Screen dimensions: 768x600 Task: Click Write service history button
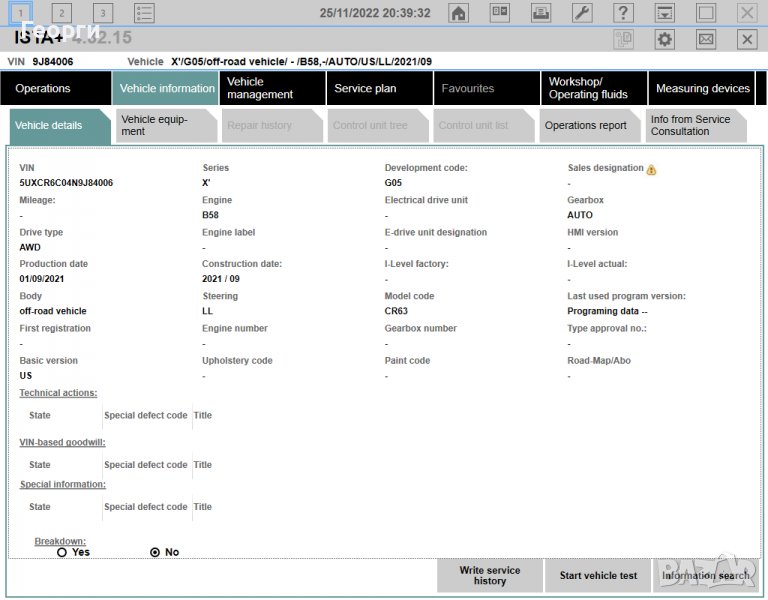pos(490,576)
